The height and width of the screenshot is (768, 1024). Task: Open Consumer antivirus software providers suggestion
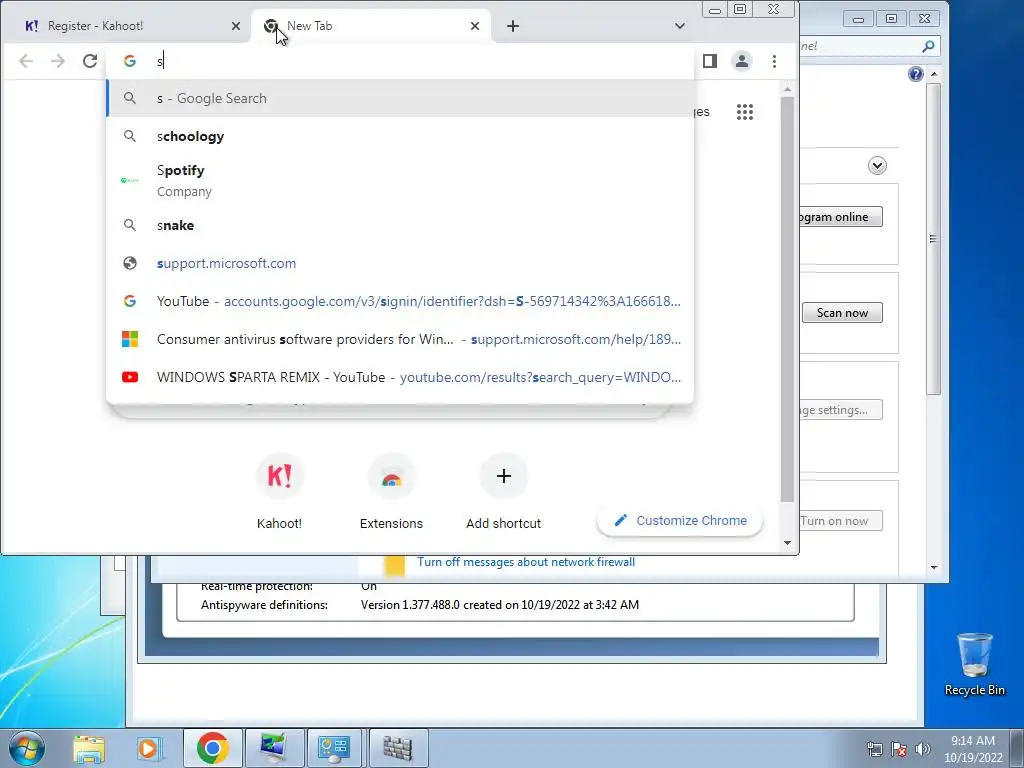pyautogui.click(x=400, y=339)
